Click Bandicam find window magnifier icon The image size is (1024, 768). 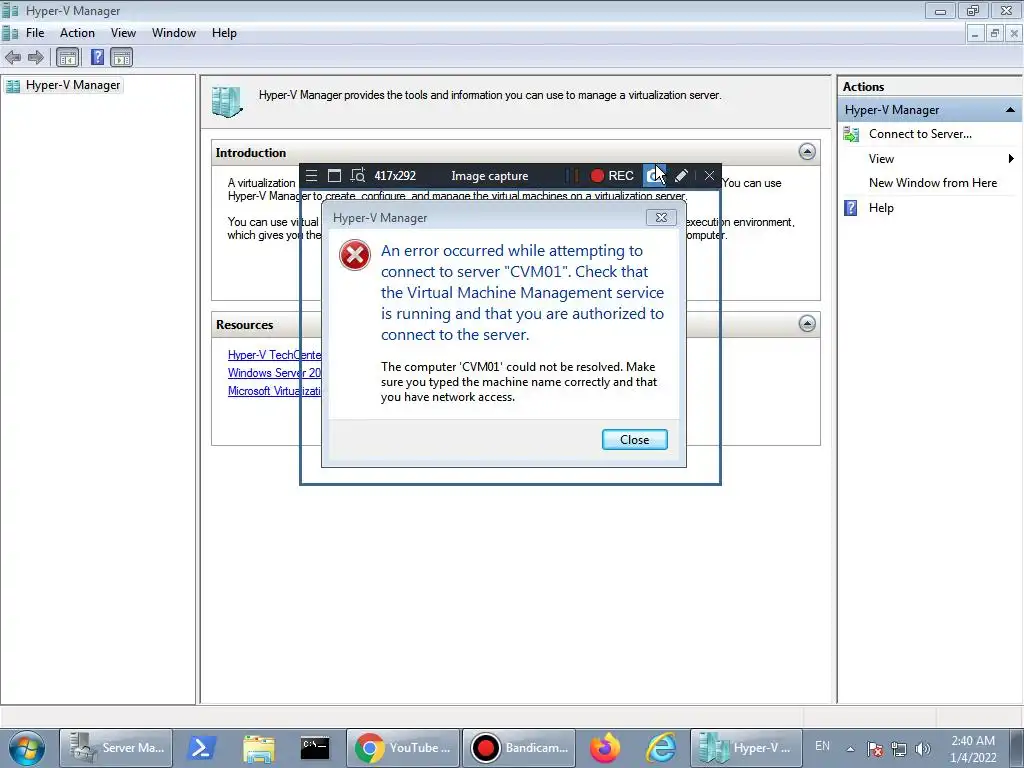pos(358,176)
